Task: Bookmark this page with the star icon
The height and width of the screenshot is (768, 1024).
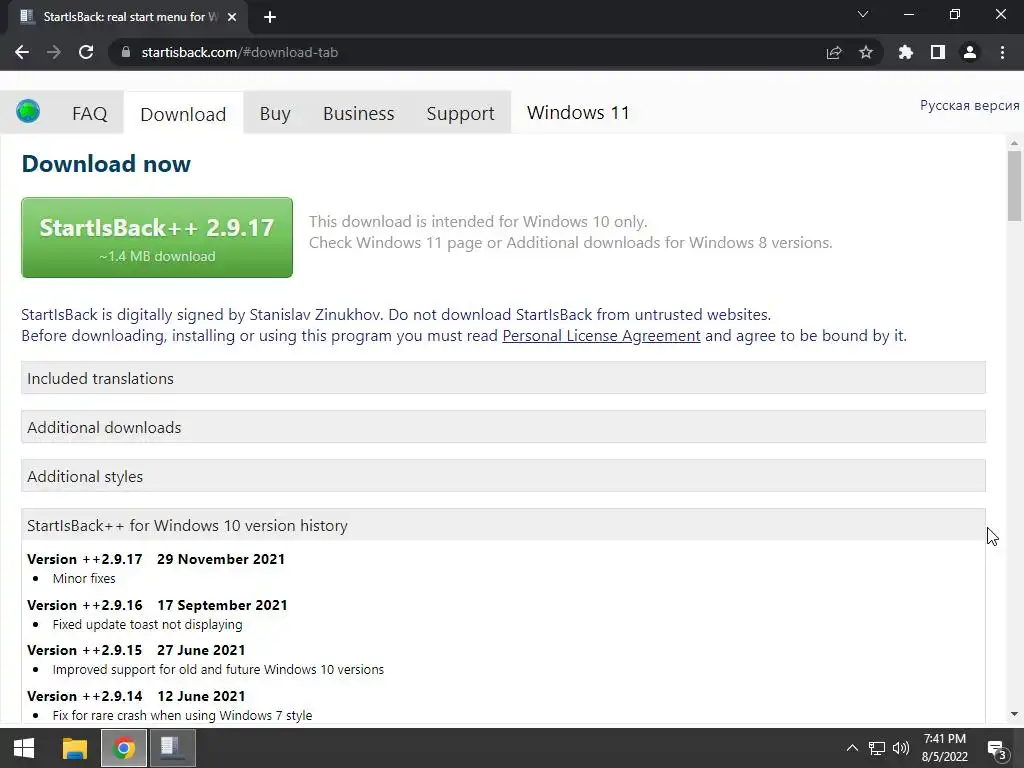Action: pyautogui.click(x=866, y=52)
